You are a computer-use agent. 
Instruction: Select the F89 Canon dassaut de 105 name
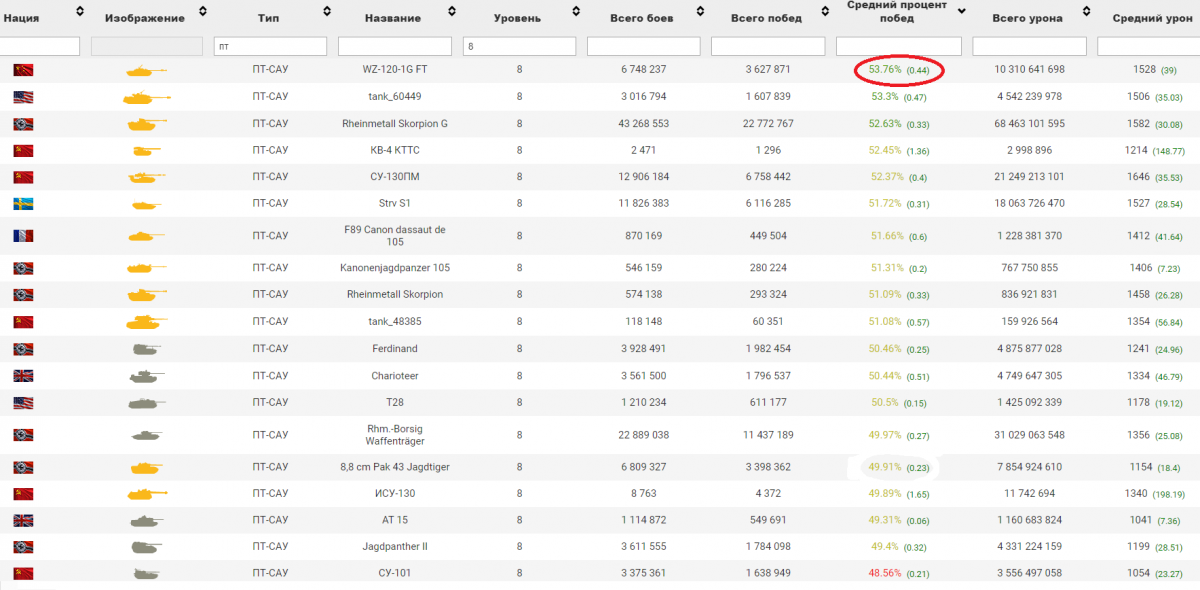(394, 236)
